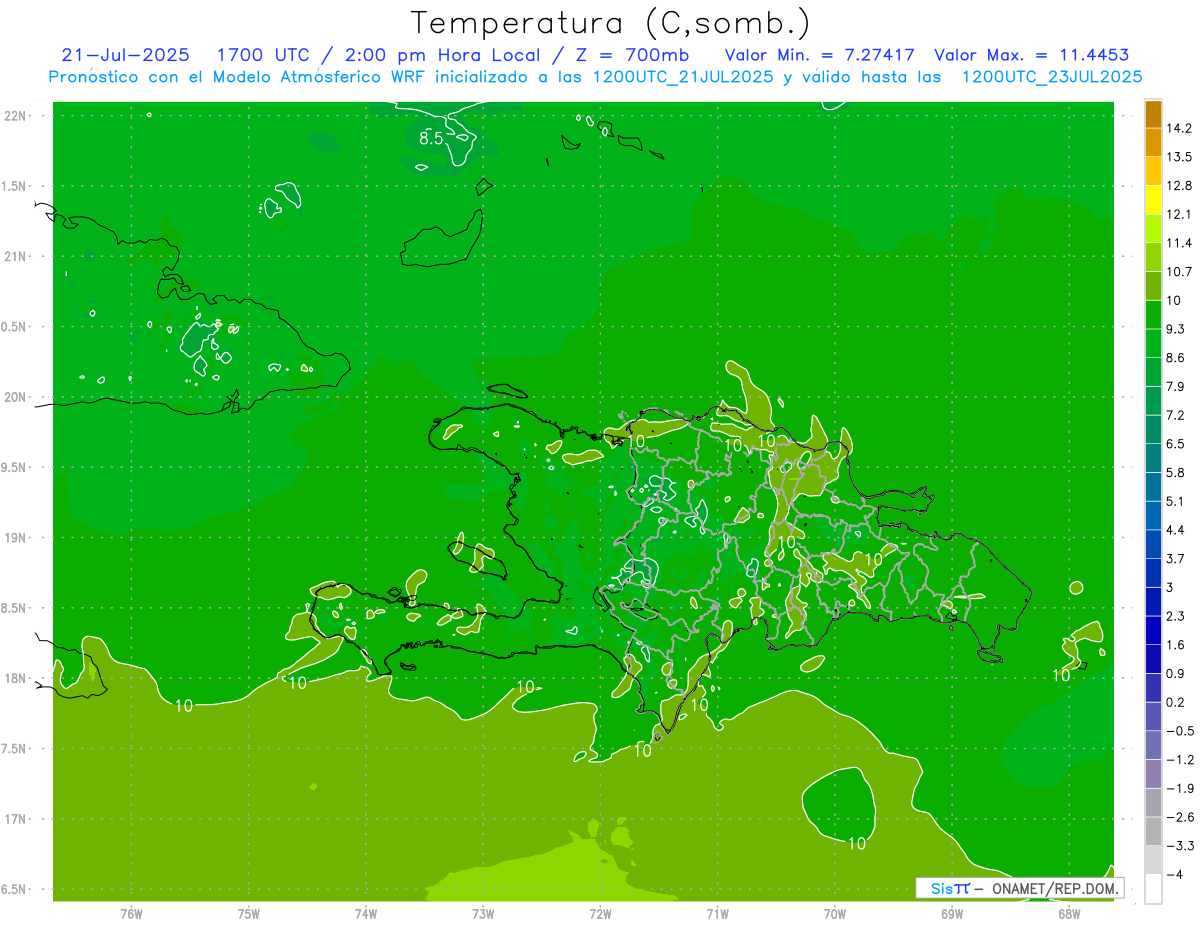Click the "19N" latitude axis label
Image resolution: width=1200 pixels, height=927 pixels.
coord(16,538)
